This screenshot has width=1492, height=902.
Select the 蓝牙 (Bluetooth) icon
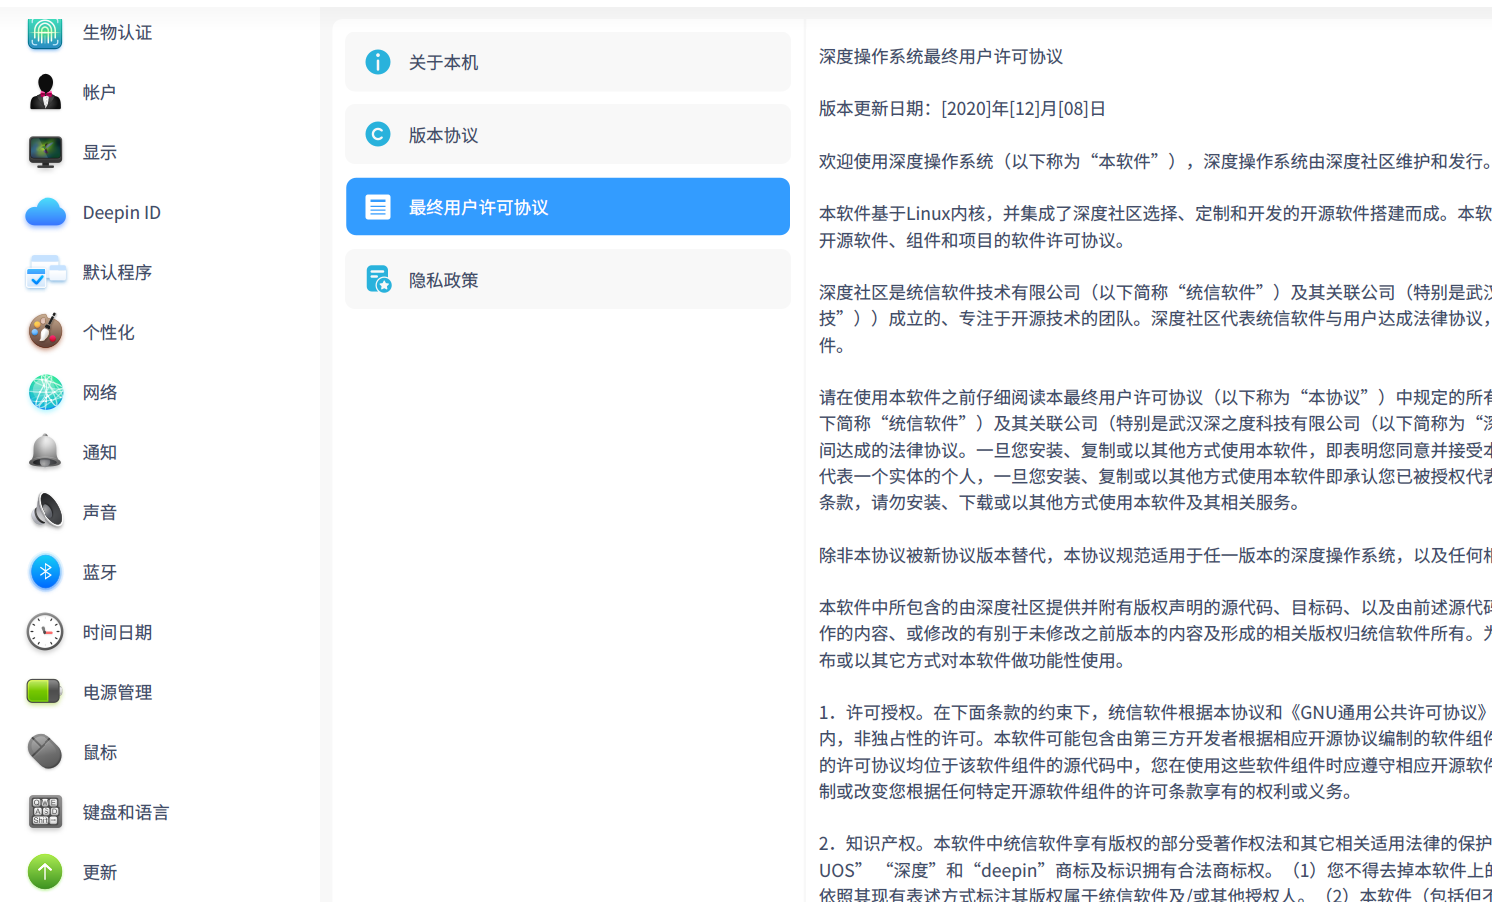[x=45, y=571]
